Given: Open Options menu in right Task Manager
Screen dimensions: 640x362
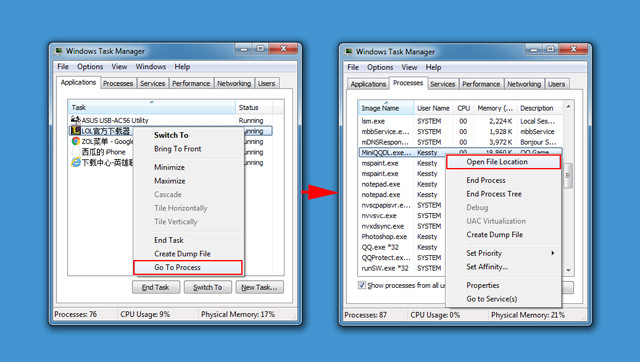Looking at the screenshot, I should pyautogui.click(x=380, y=67).
